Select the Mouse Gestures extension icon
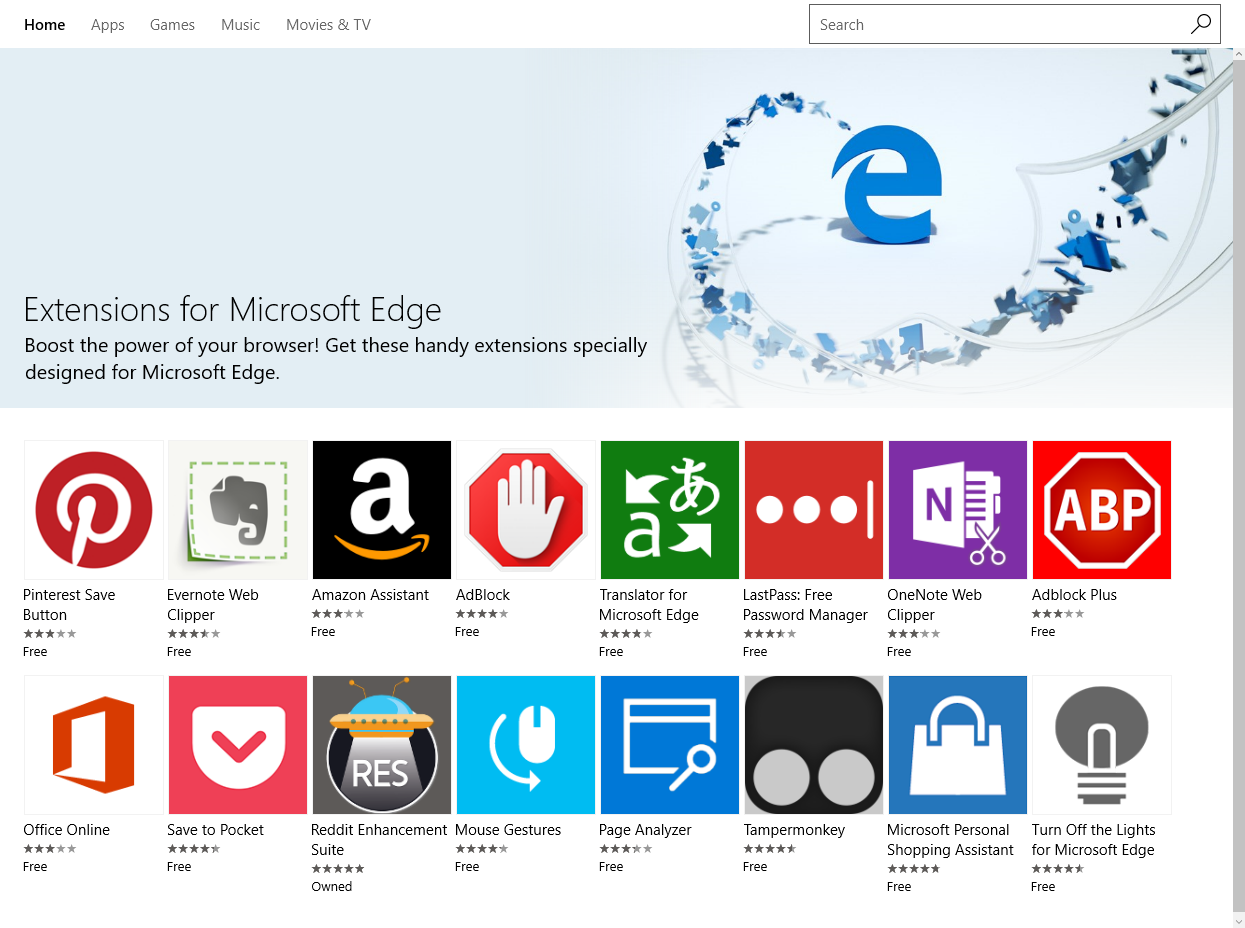The image size is (1245, 928). (x=526, y=745)
